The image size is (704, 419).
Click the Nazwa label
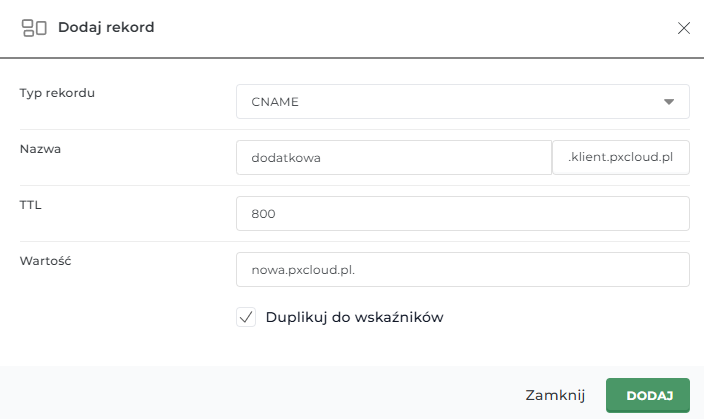(x=41, y=149)
